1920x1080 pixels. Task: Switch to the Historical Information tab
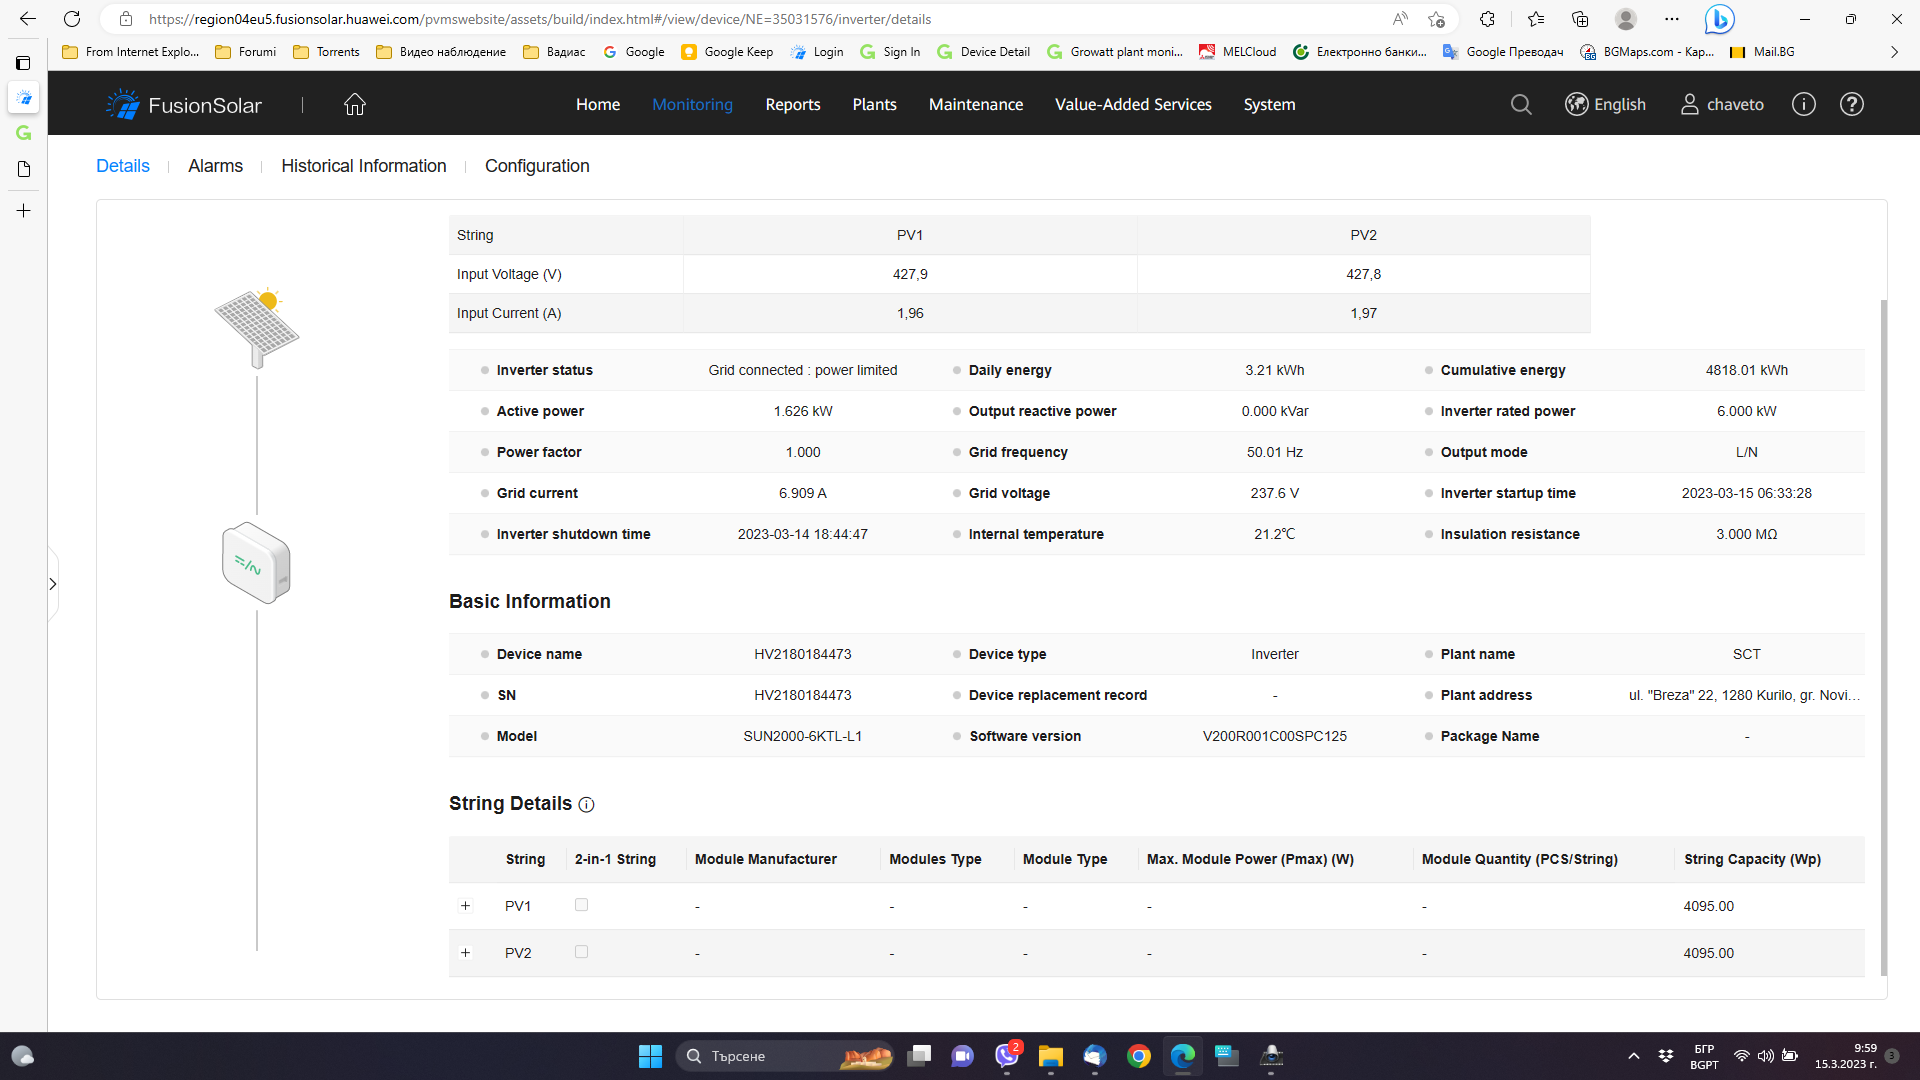point(363,166)
